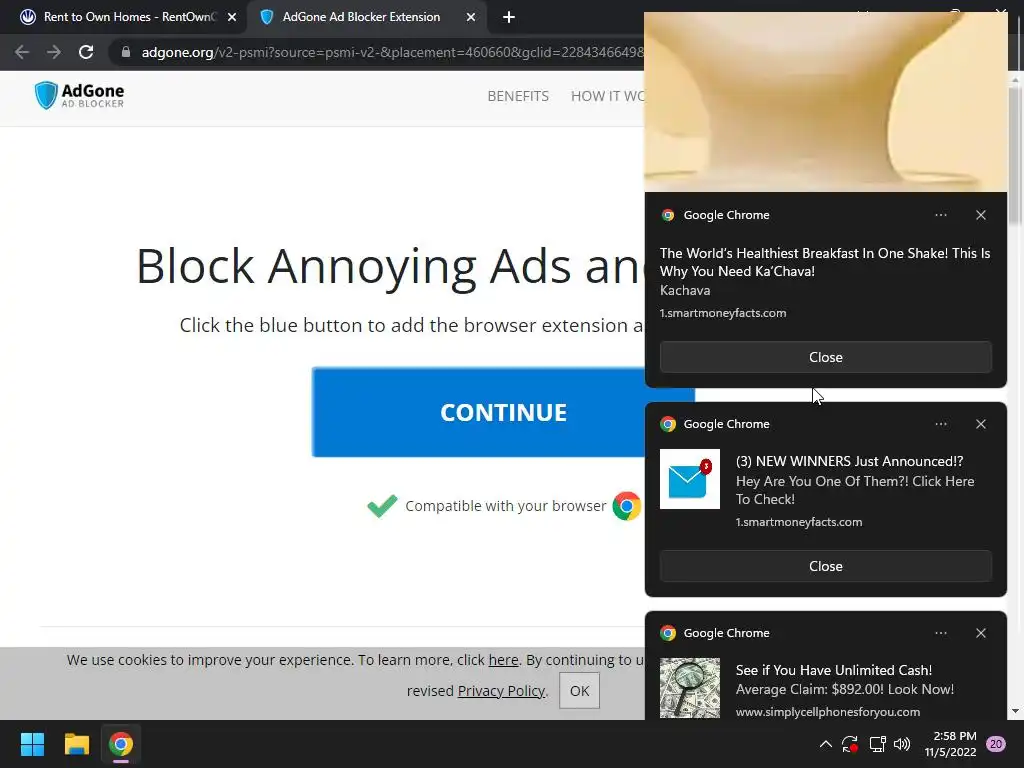
Task: Click the address bar URL field
Action: coord(392,52)
